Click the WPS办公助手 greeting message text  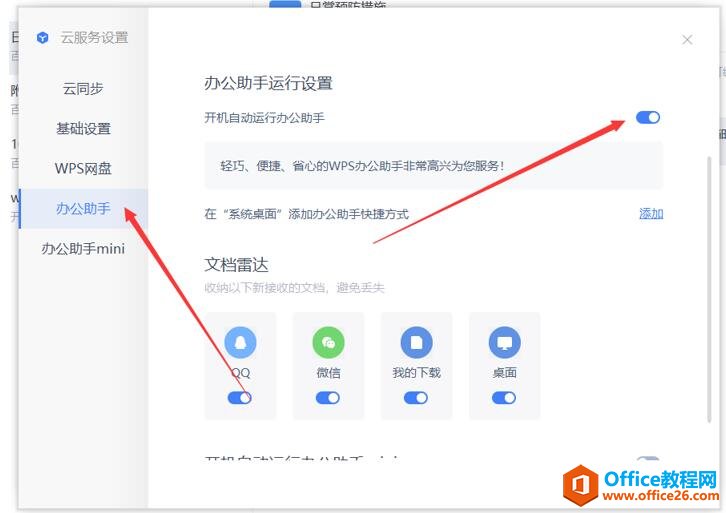362,166
